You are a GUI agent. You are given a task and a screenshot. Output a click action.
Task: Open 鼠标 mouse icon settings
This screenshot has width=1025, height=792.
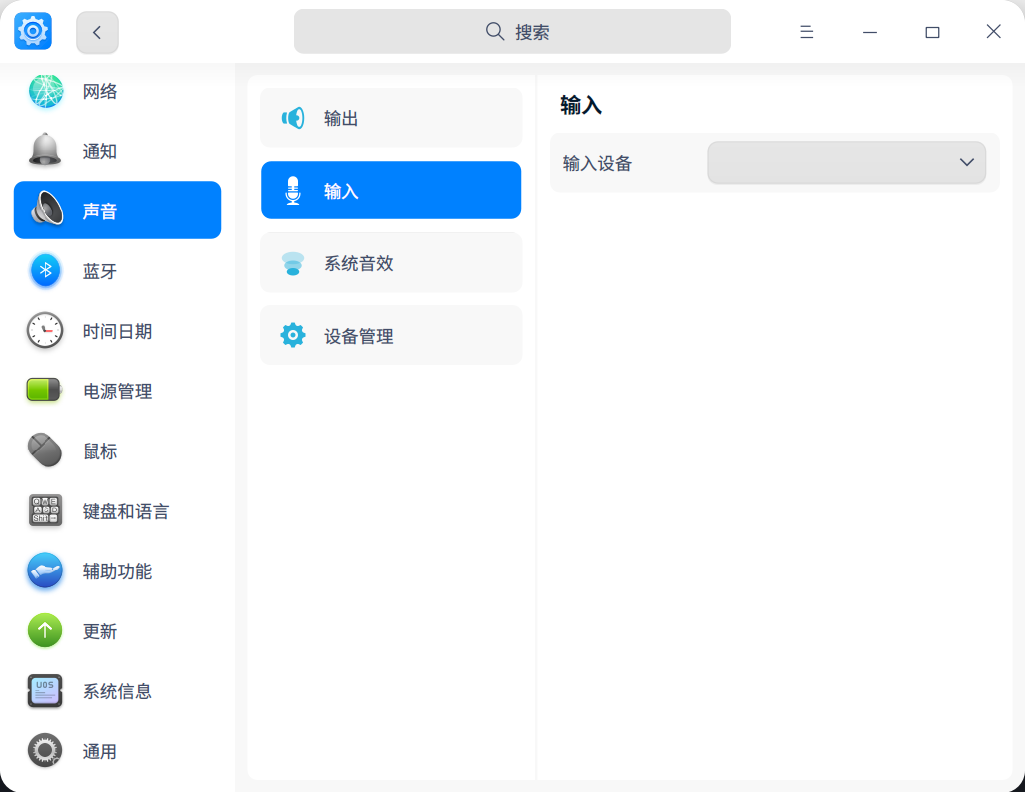click(45, 450)
